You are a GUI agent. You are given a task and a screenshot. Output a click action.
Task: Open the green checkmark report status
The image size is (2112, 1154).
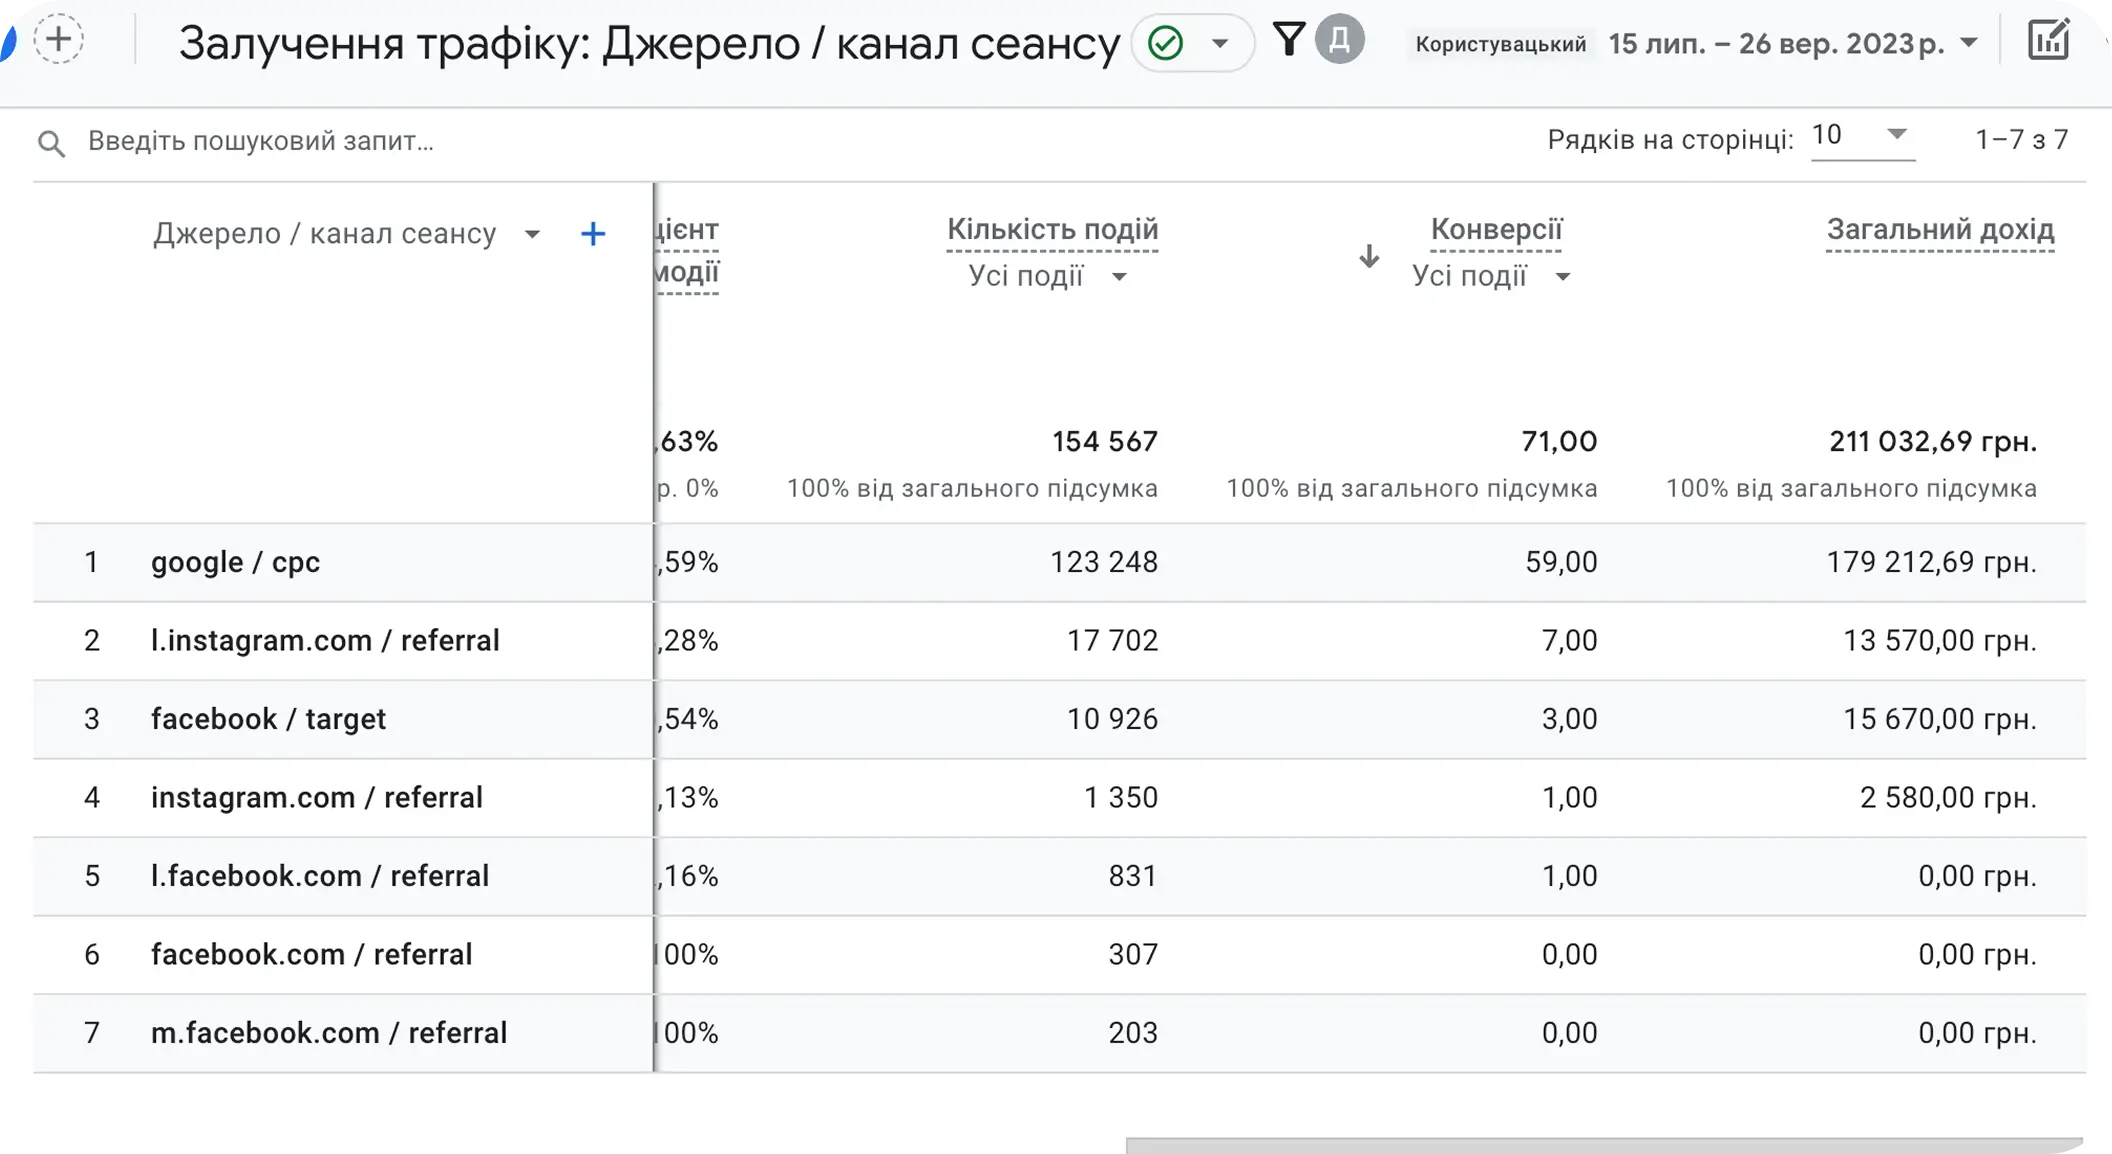(1165, 43)
